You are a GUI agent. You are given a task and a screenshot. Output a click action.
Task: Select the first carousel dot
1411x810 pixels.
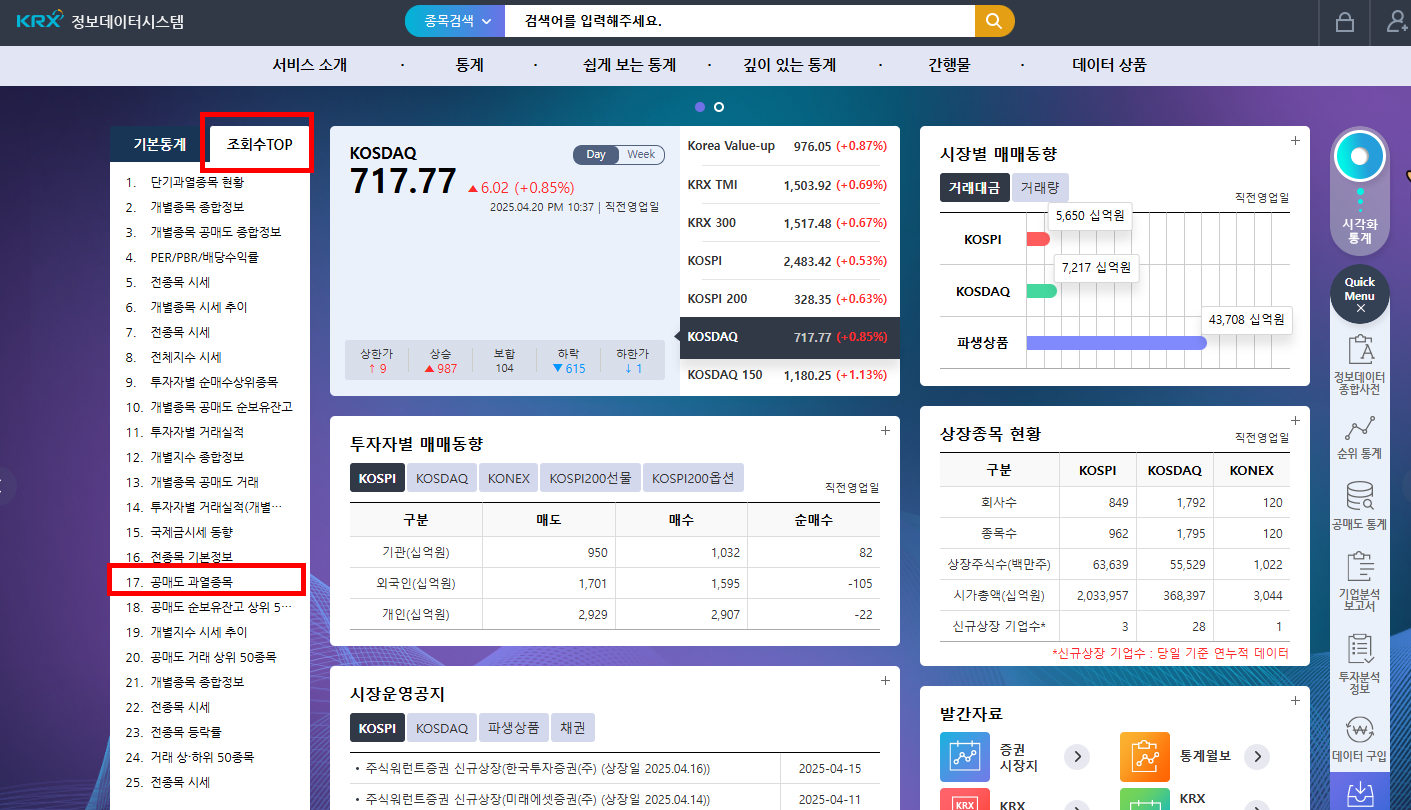coord(700,107)
